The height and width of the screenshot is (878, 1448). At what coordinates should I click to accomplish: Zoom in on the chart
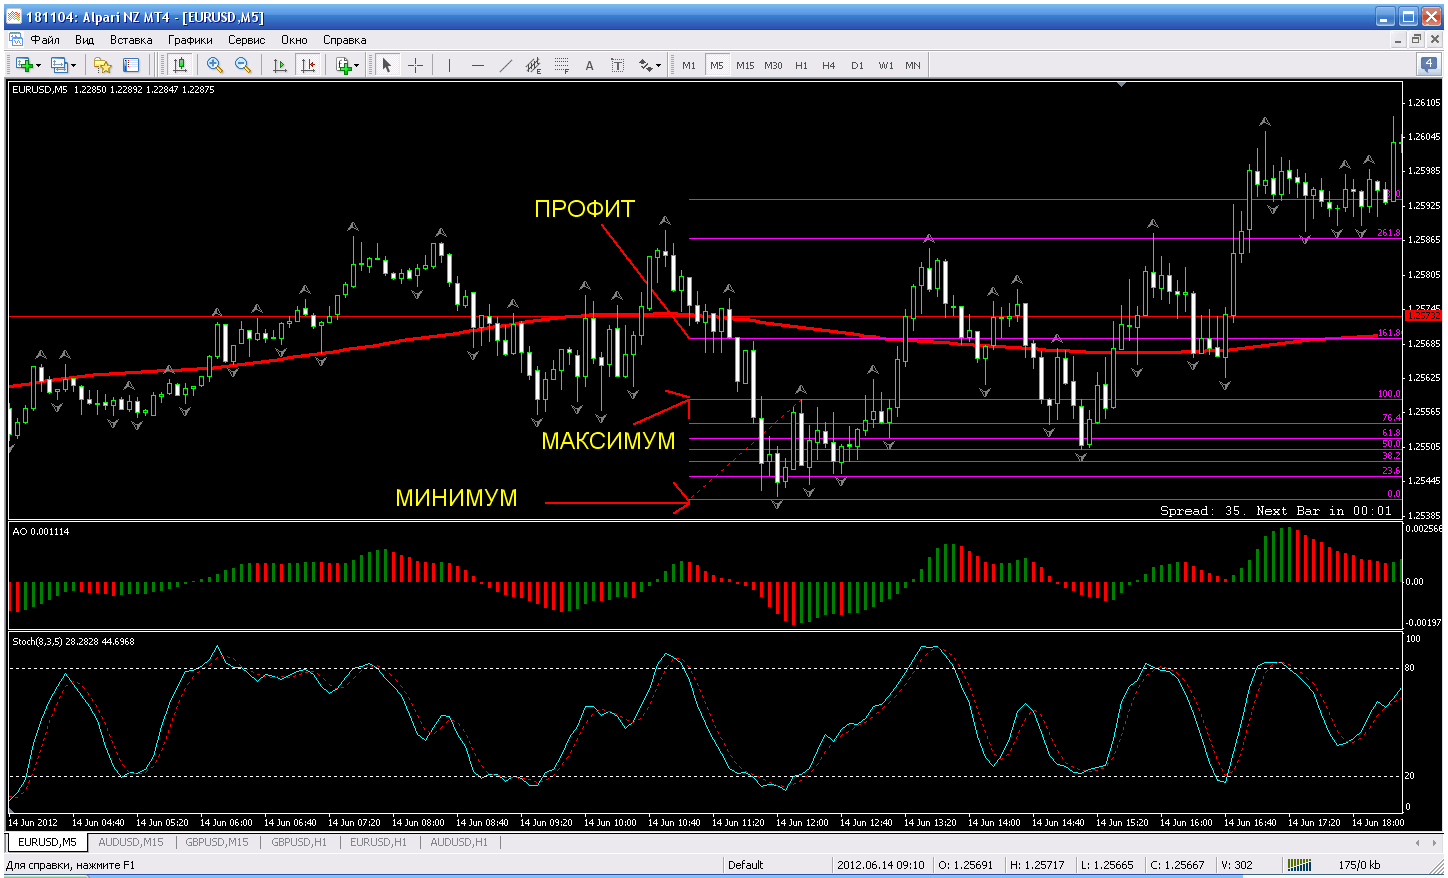coord(214,65)
